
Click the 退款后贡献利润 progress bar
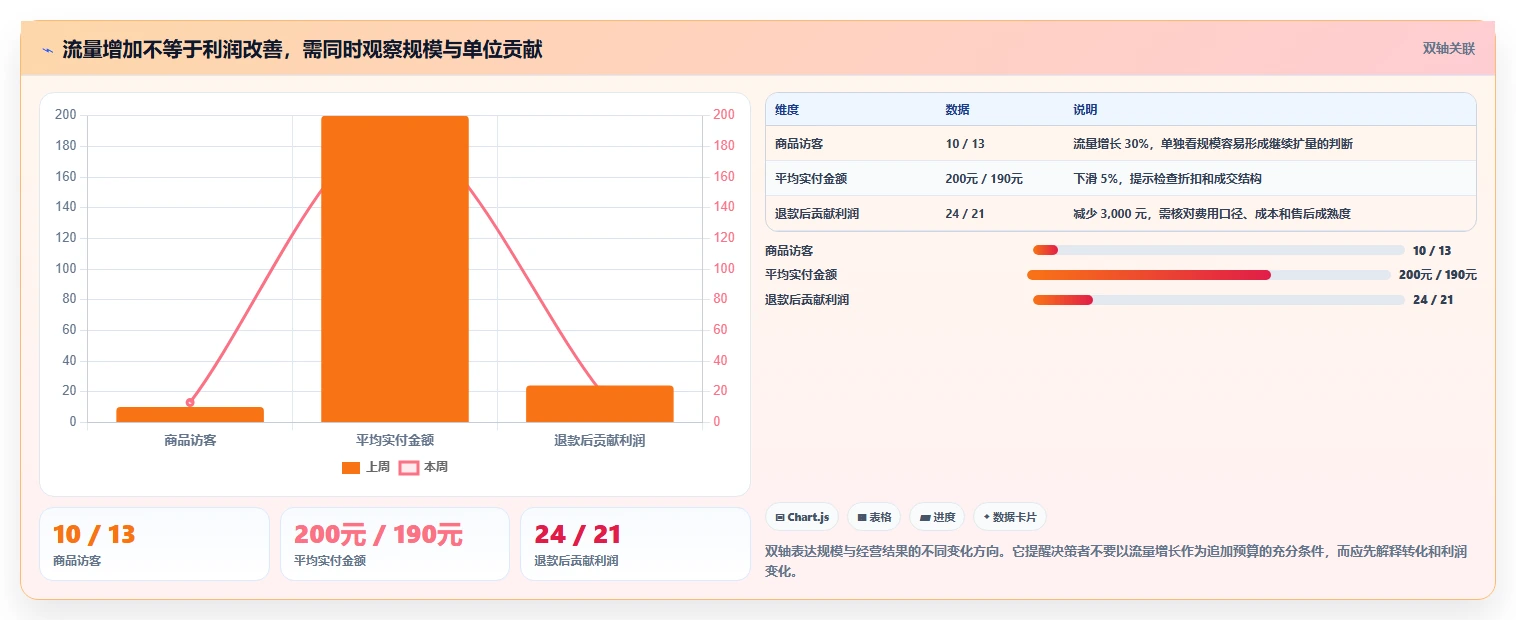(1219, 300)
